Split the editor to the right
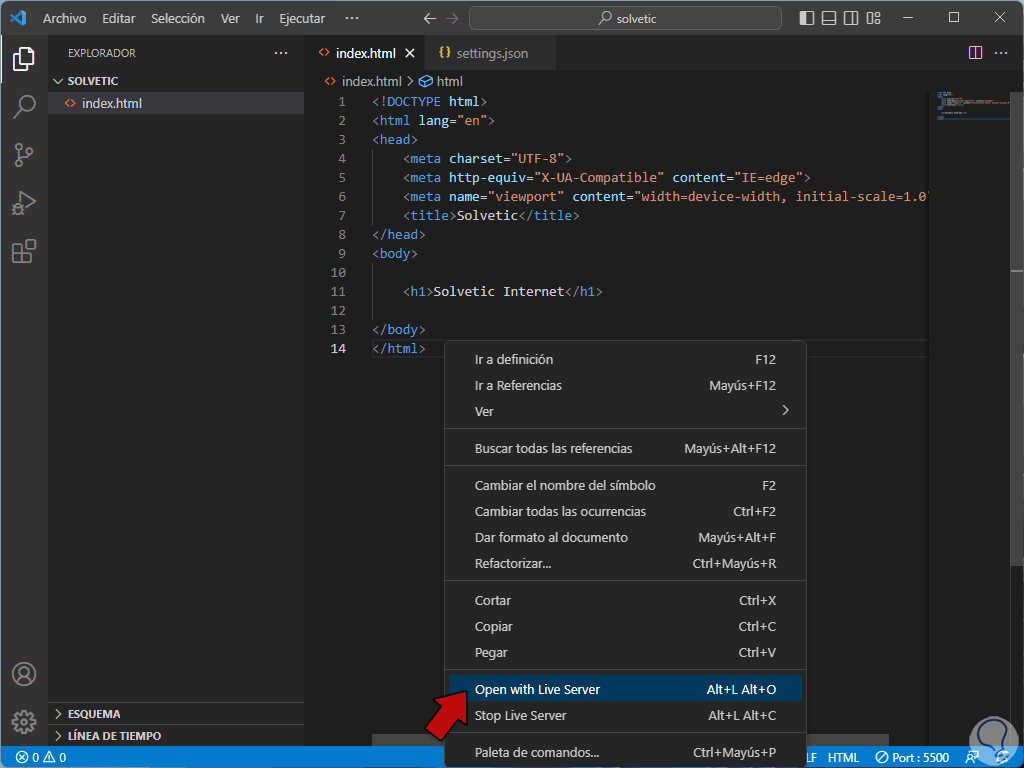 click(x=975, y=53)
